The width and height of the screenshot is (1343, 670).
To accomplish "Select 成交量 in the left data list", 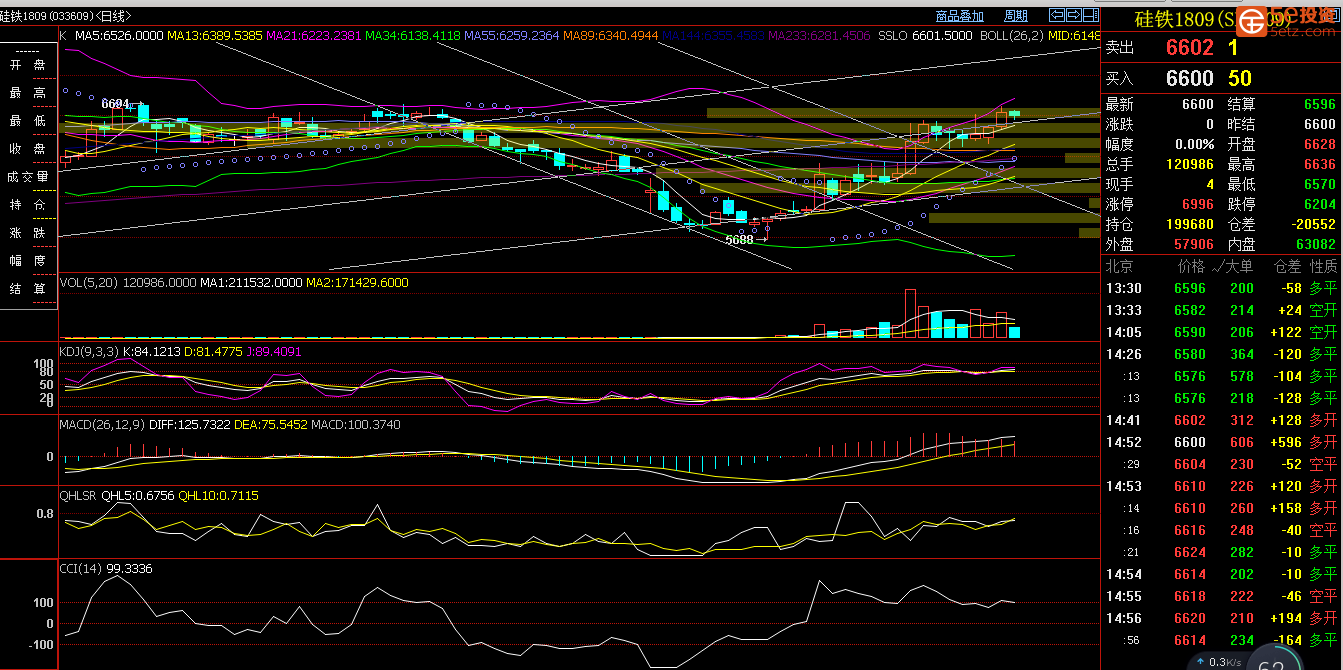I will [x=28, y=177].
